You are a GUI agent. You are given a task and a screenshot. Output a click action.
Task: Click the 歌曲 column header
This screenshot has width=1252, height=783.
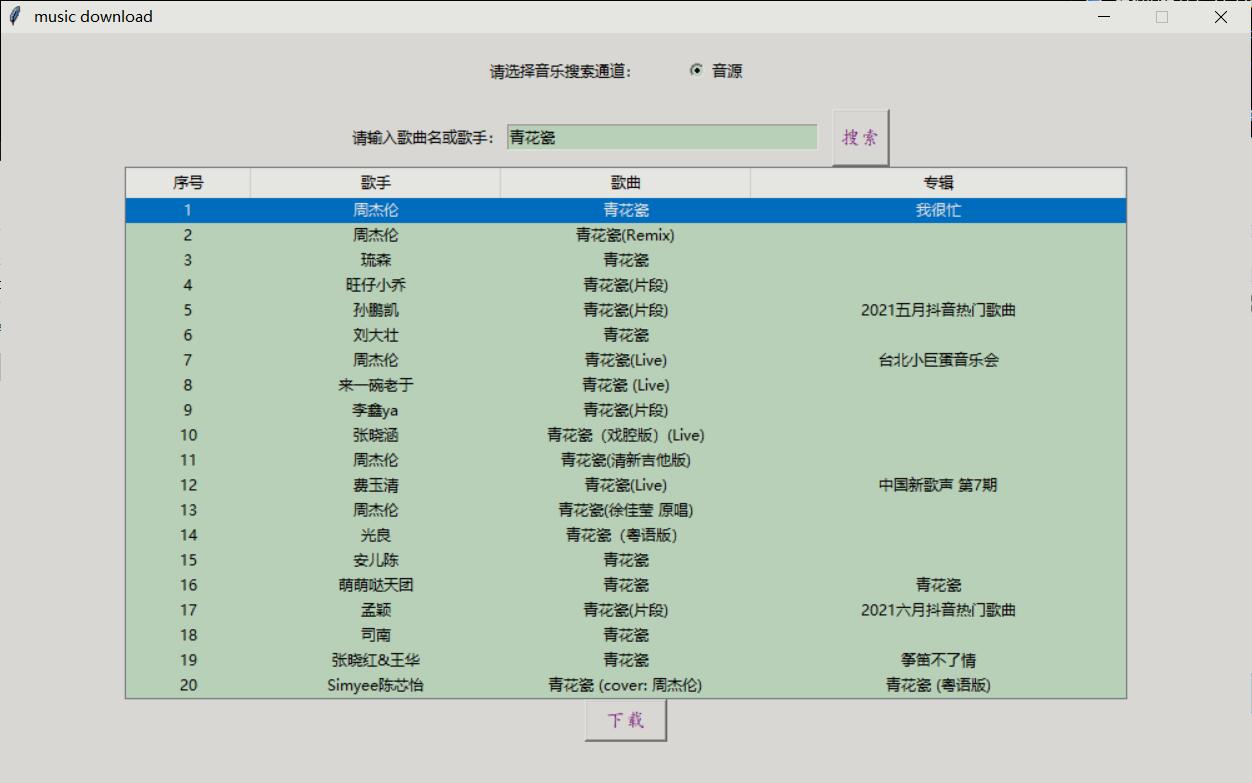625,183
